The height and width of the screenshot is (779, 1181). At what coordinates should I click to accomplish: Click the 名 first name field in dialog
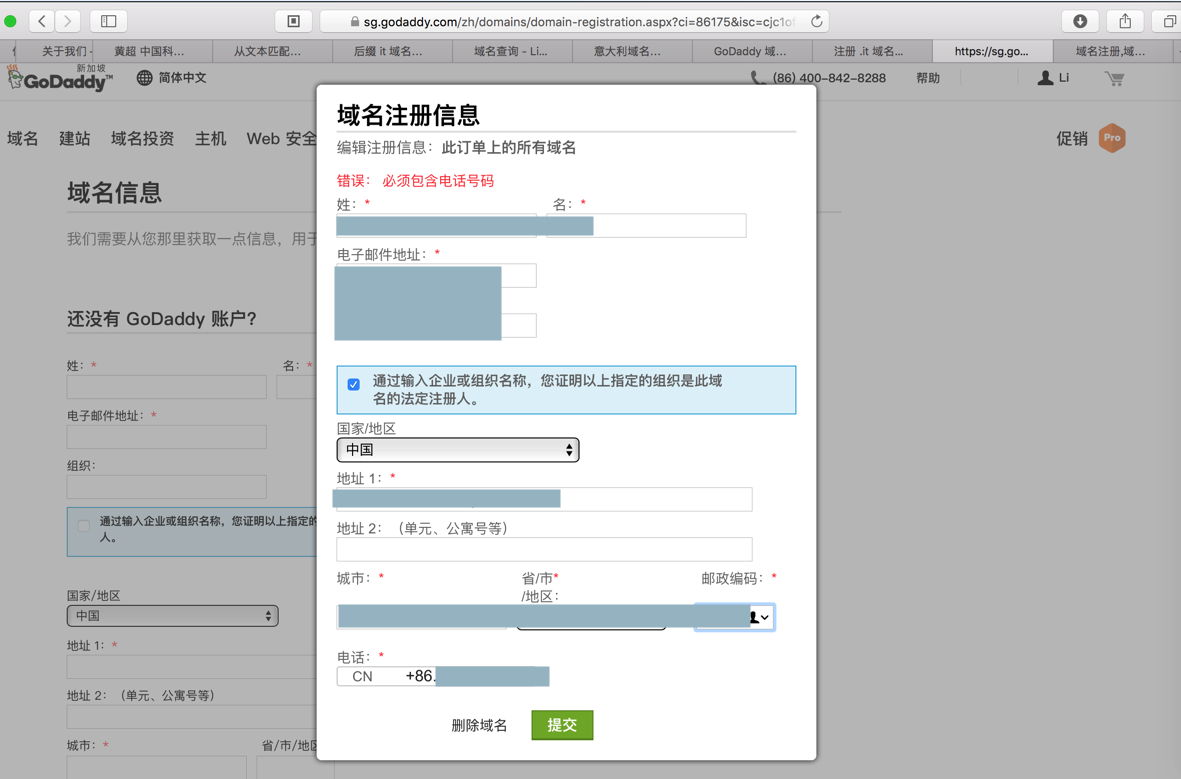[646, 226]
